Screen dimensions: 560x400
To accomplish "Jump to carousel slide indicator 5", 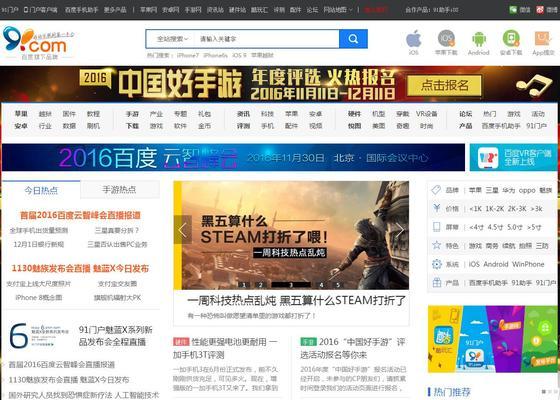I will tap(338, 285).
